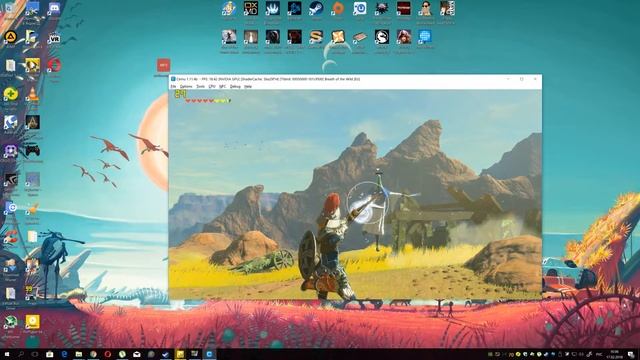The image size is (640, 360).
Task: Open the SteamVR desktop shortcut
Action: [54, 38]
